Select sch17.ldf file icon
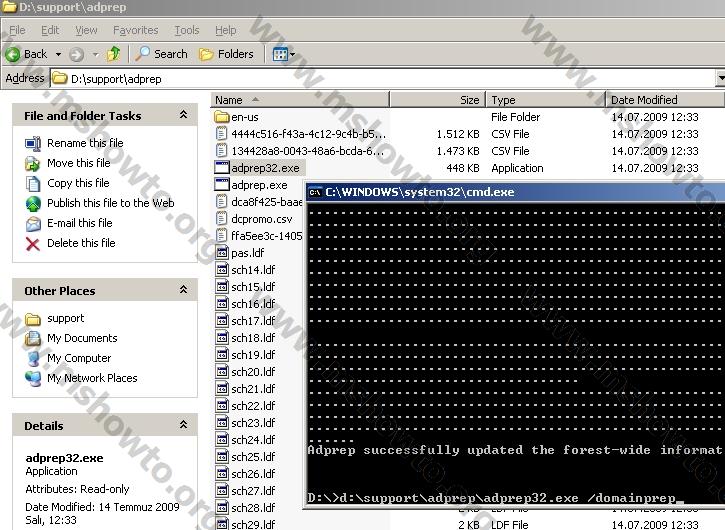The height and width of the screenshot is (530, 725). 222,321
